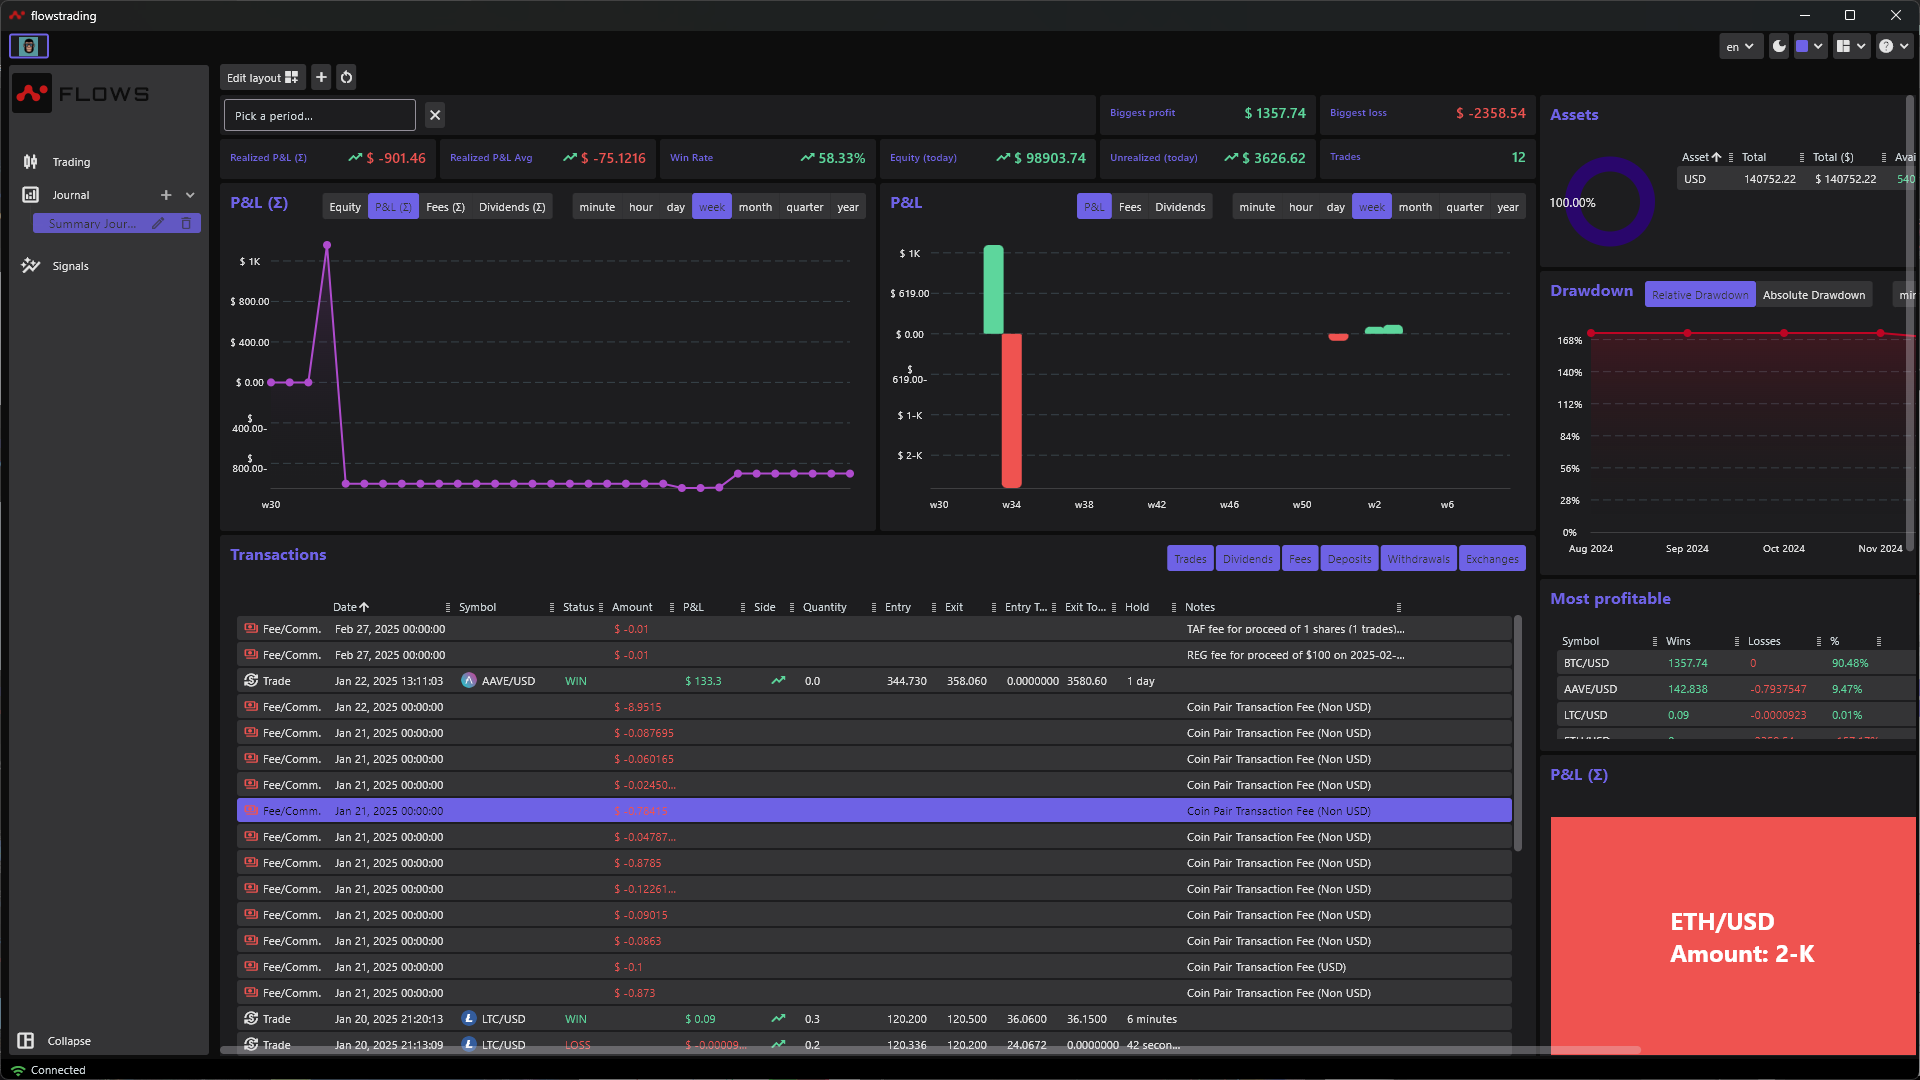The width and height of the screenshot is (1920, 1080).
Task: Add a new journal with plus icon
Action: point(166,195)
